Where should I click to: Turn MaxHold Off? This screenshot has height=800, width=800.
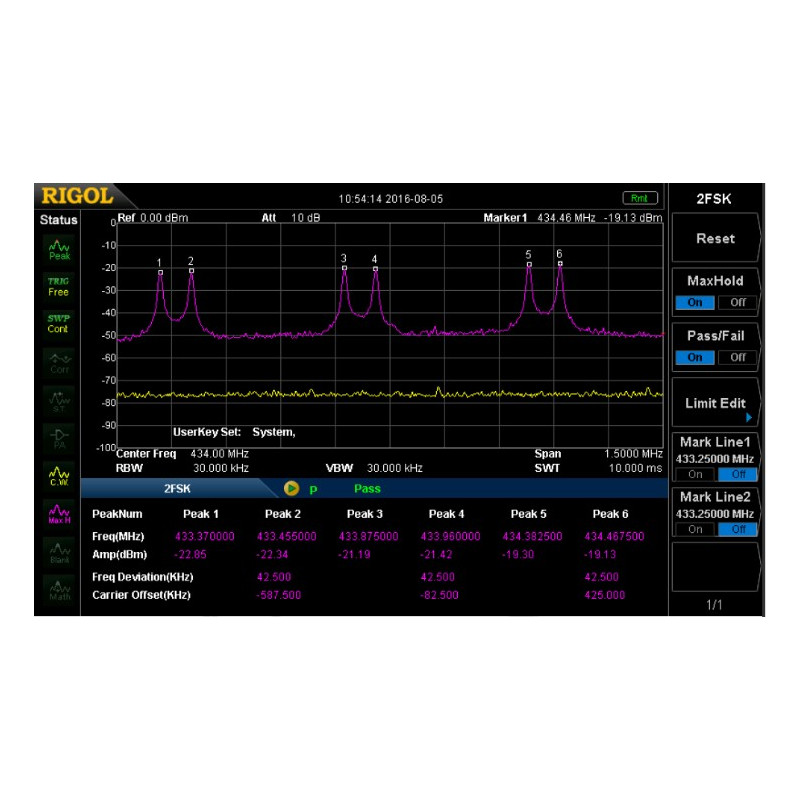[x=737, y=302]
